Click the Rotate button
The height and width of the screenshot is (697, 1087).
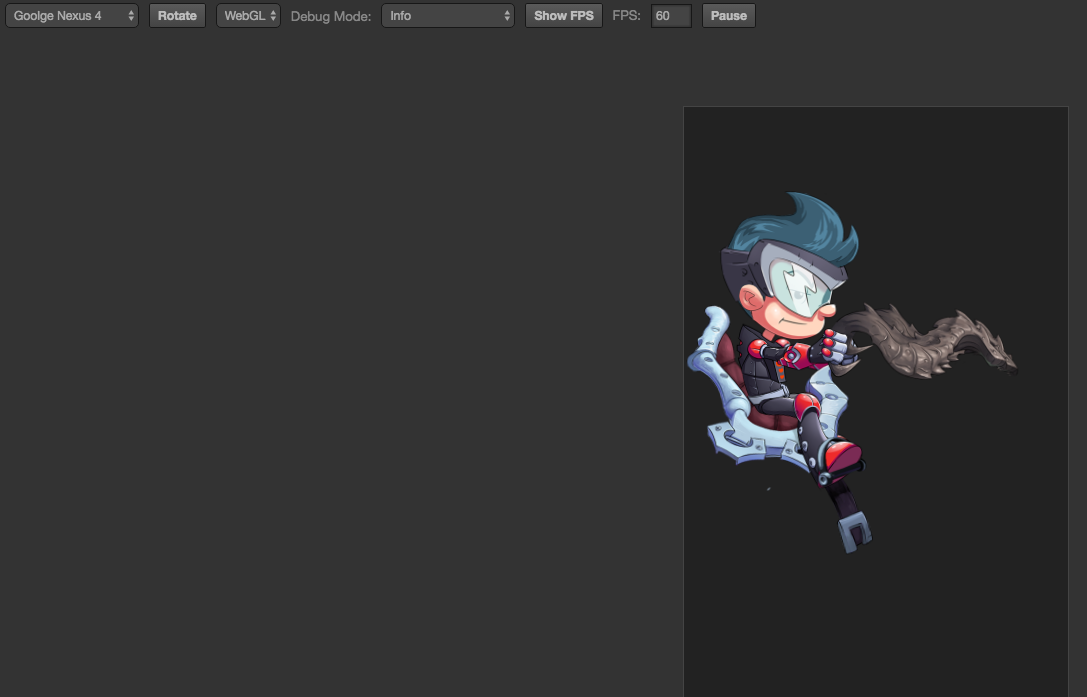pos(177,15)
